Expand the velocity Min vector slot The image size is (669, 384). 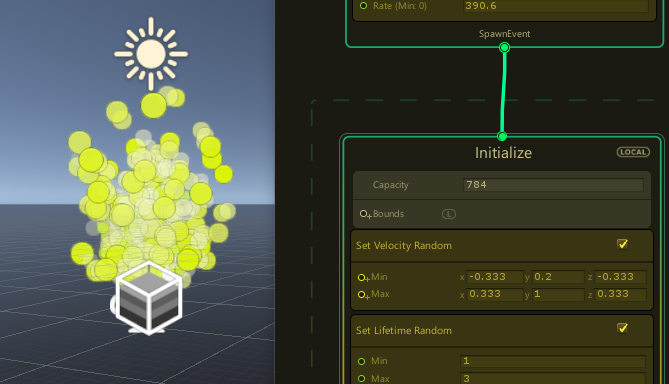click(363, 278)
